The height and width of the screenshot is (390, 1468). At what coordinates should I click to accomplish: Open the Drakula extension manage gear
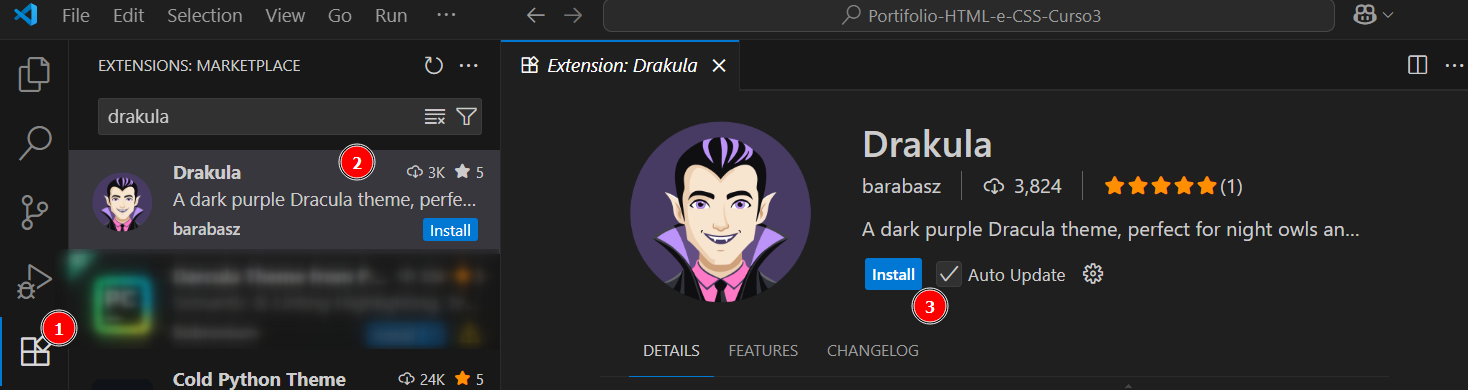(1093, 274)
